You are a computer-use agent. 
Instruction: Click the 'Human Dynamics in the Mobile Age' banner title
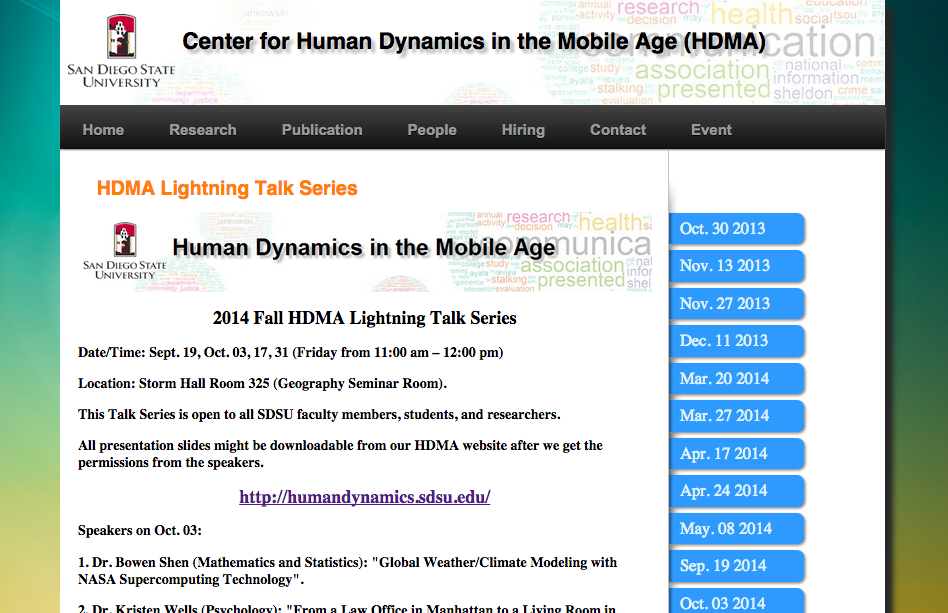tap(364, 248)
